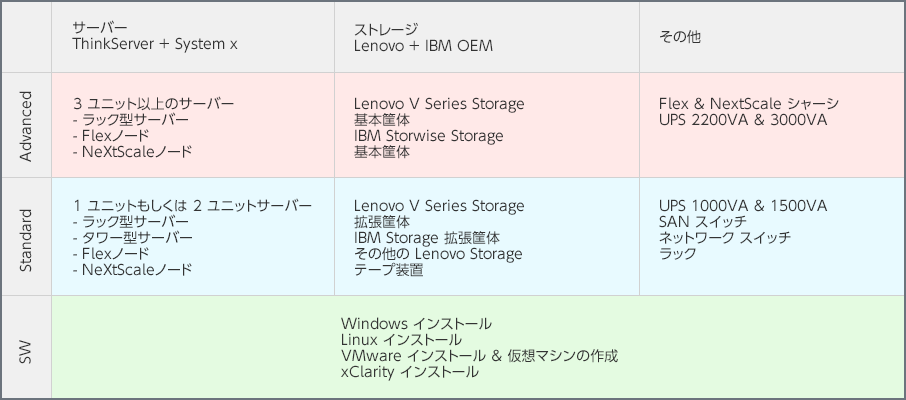Click the SW row label
The width and height of the screenshot is (906, 400).
(26, 351)
